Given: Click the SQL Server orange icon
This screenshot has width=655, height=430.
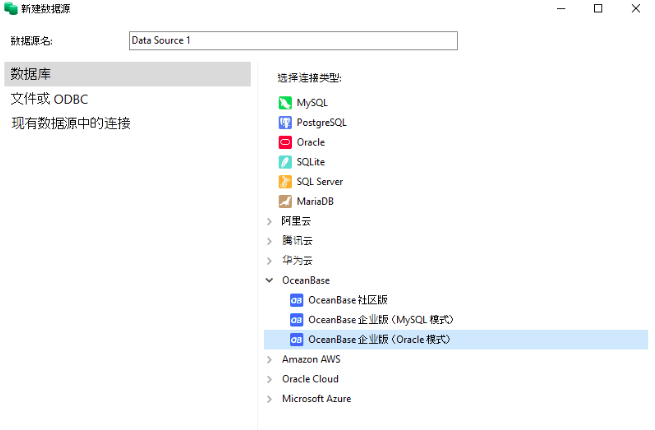Looking at the screenshot, I should click(x=285, y=181).
